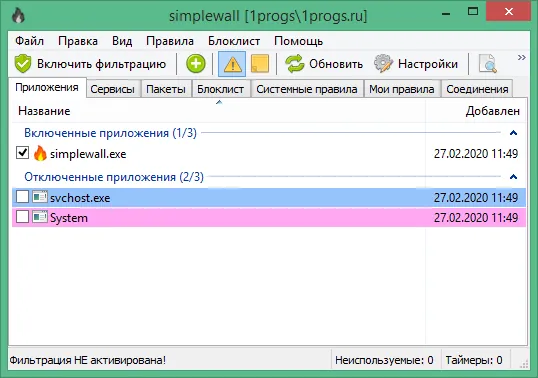Expand the toolbar overflow chevron
Image resolution: width=538 pixels, height=378 pixels.
[522, 57]
